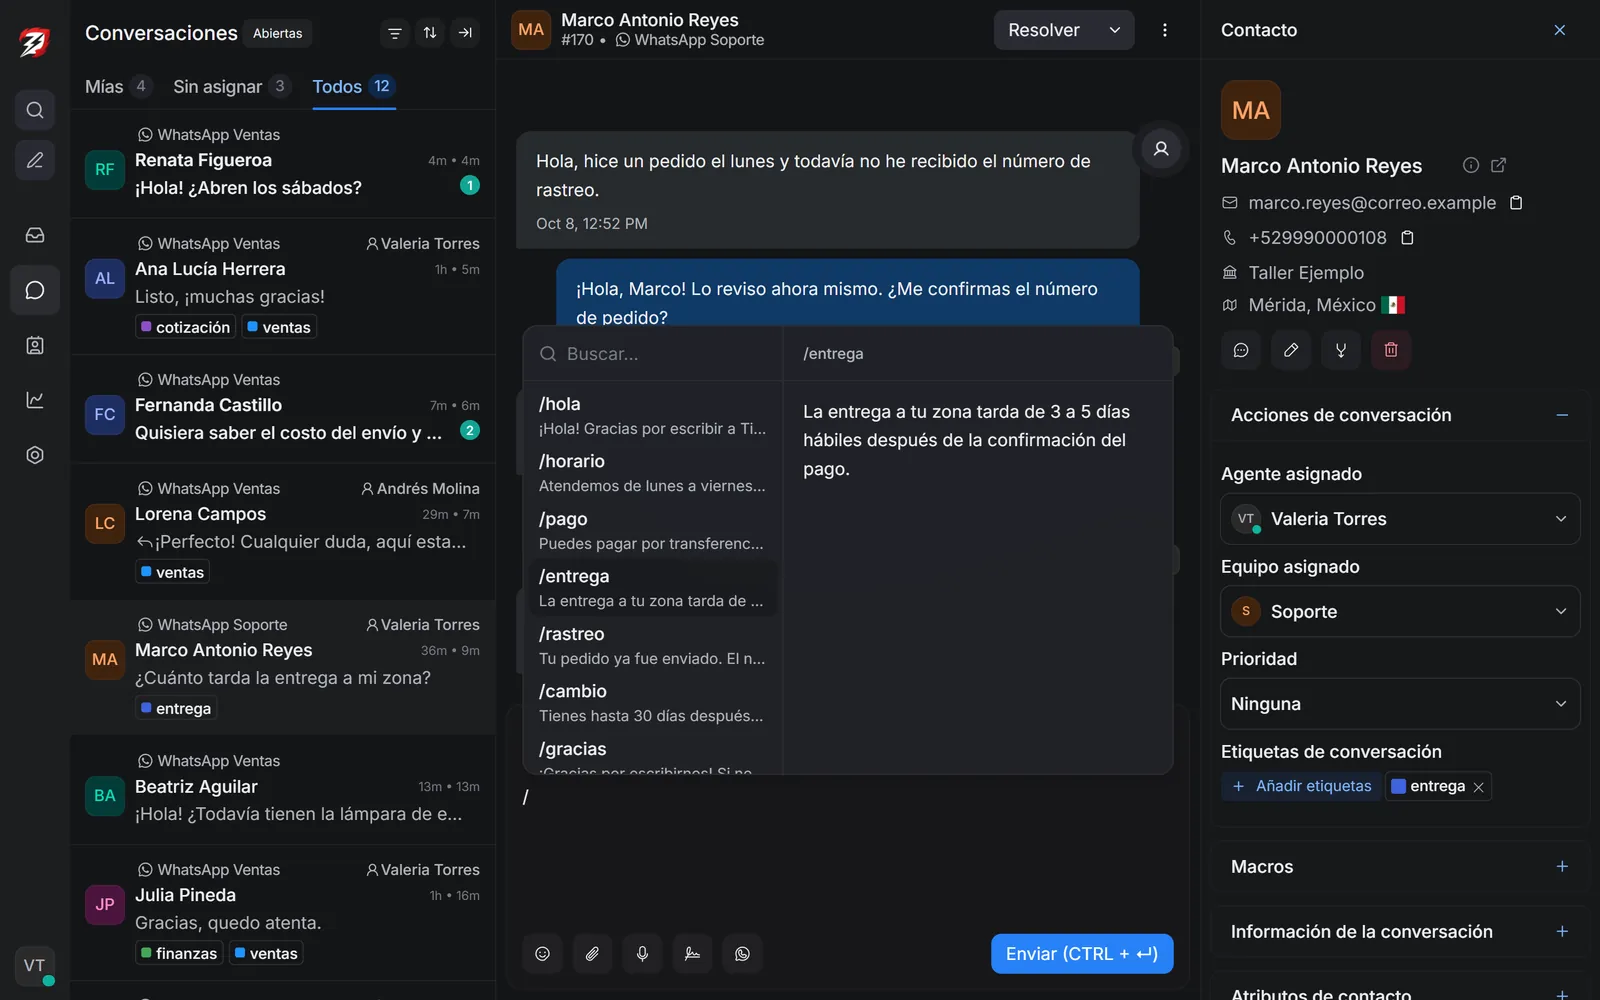Click the Buscar canned responses field

tap(652, 354)
